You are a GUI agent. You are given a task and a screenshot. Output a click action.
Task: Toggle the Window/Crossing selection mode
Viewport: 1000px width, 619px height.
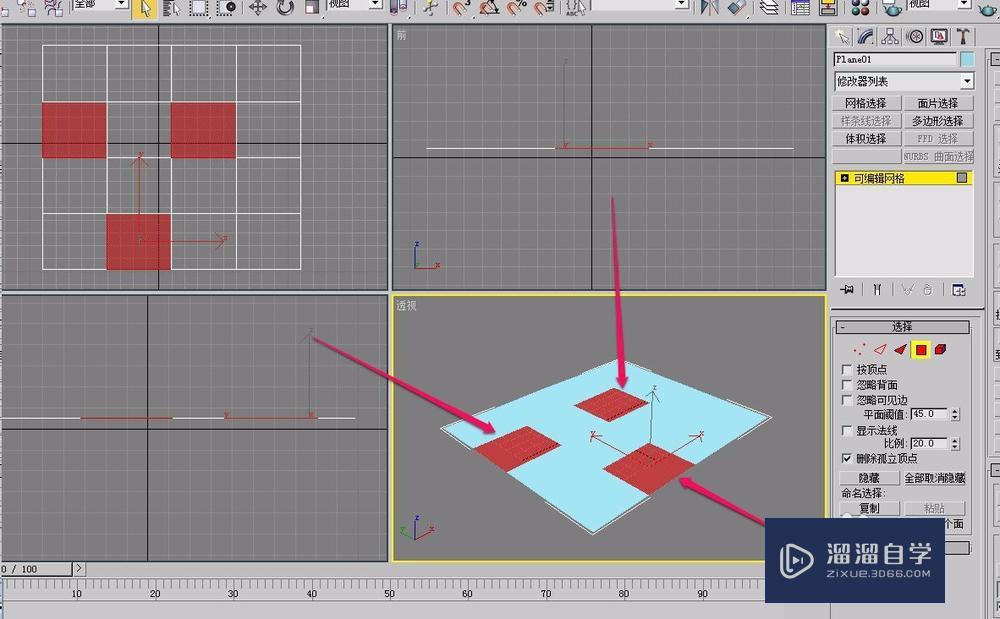226,8
